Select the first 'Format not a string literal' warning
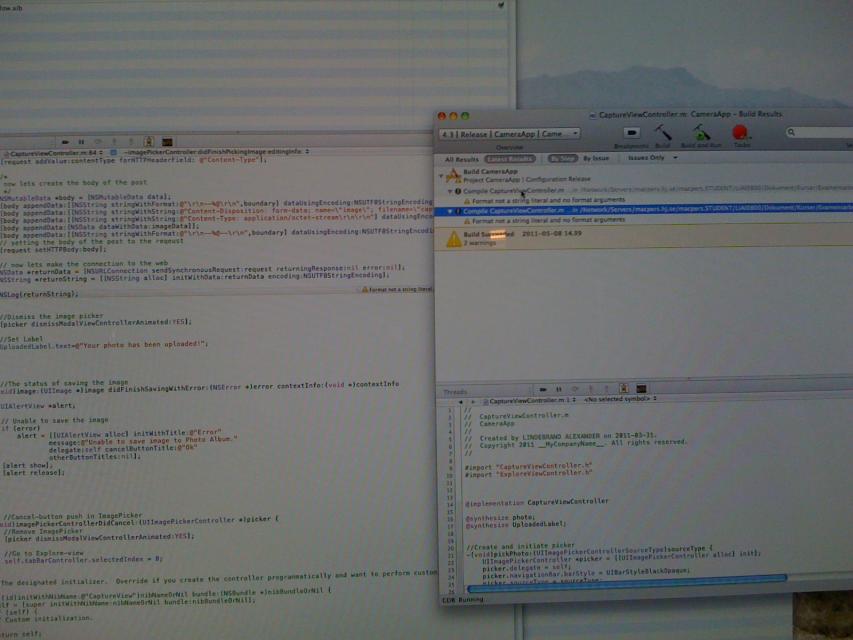This screenshot has height=640, width=853. (548, 200)
